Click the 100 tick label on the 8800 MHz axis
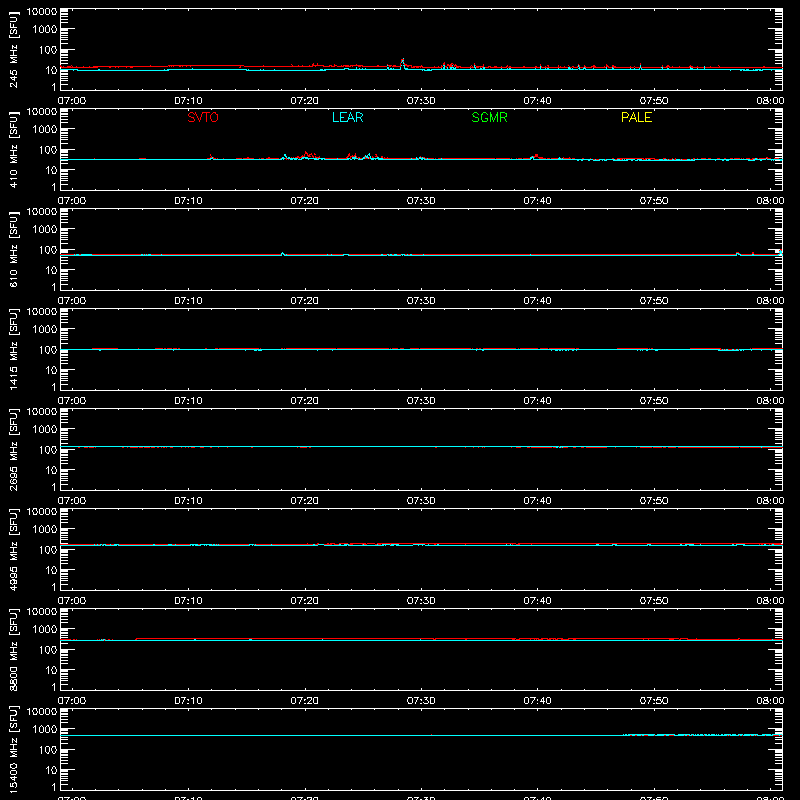 [x=48, y=650]
